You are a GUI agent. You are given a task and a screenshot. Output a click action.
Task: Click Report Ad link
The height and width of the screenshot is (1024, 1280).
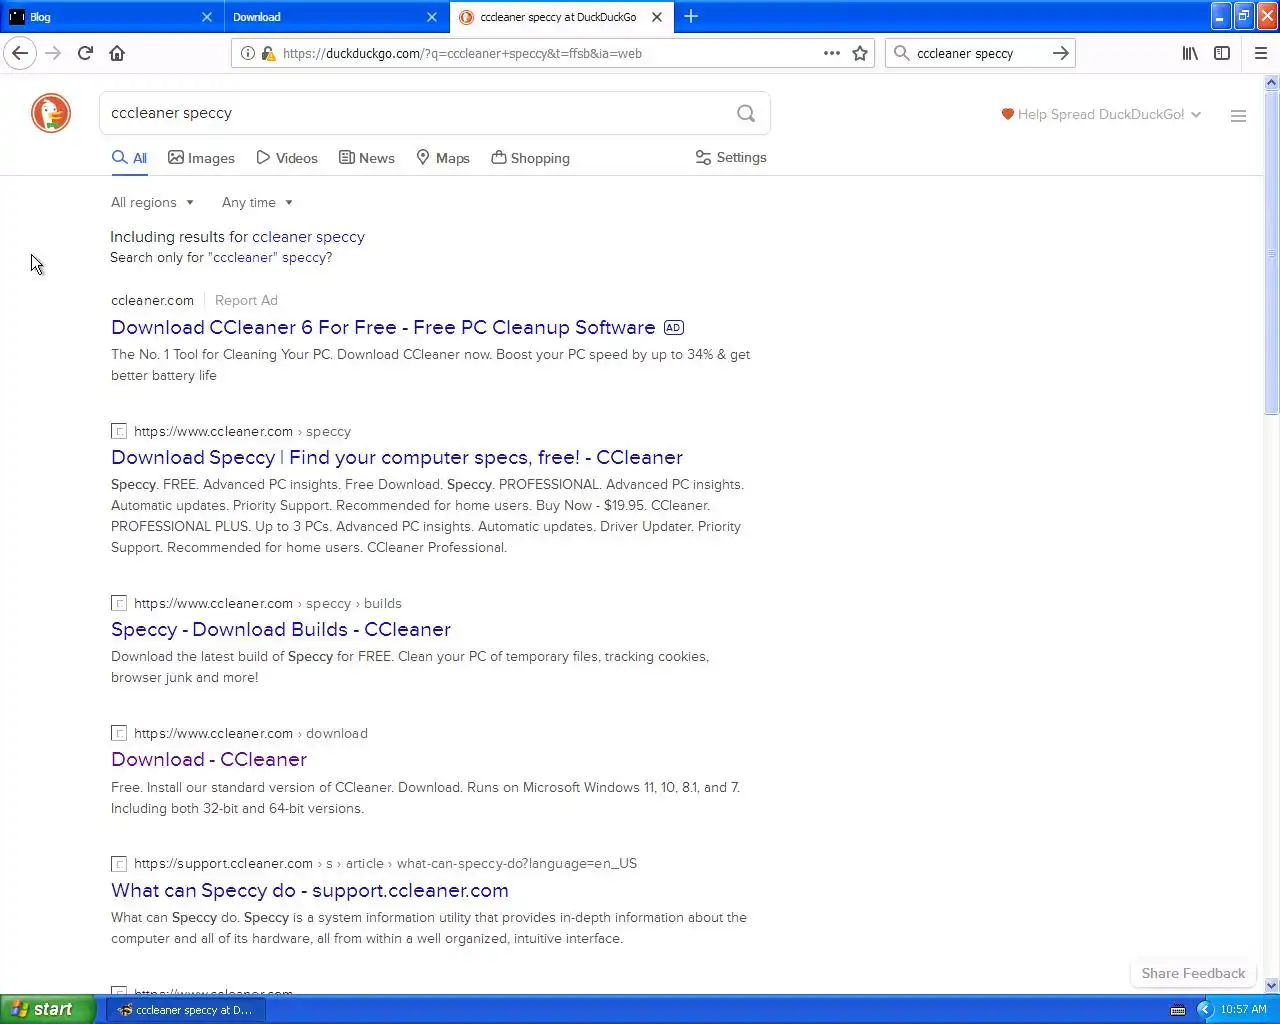(x=246, y=300)
